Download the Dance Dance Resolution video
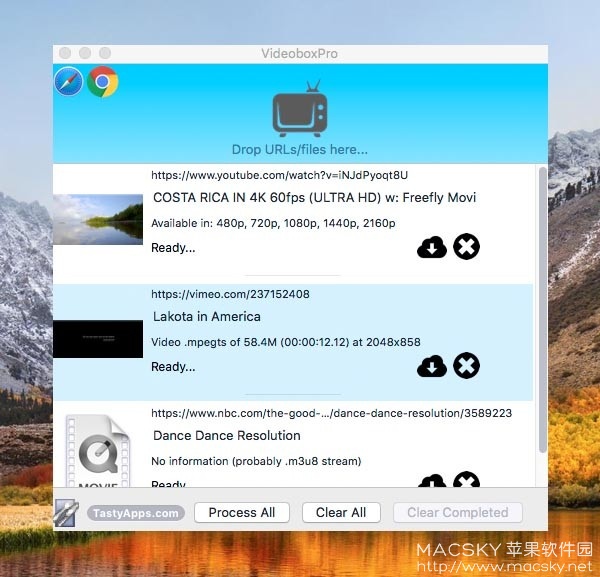The height and width of the screenshot is (577, 600). [432, 480]
